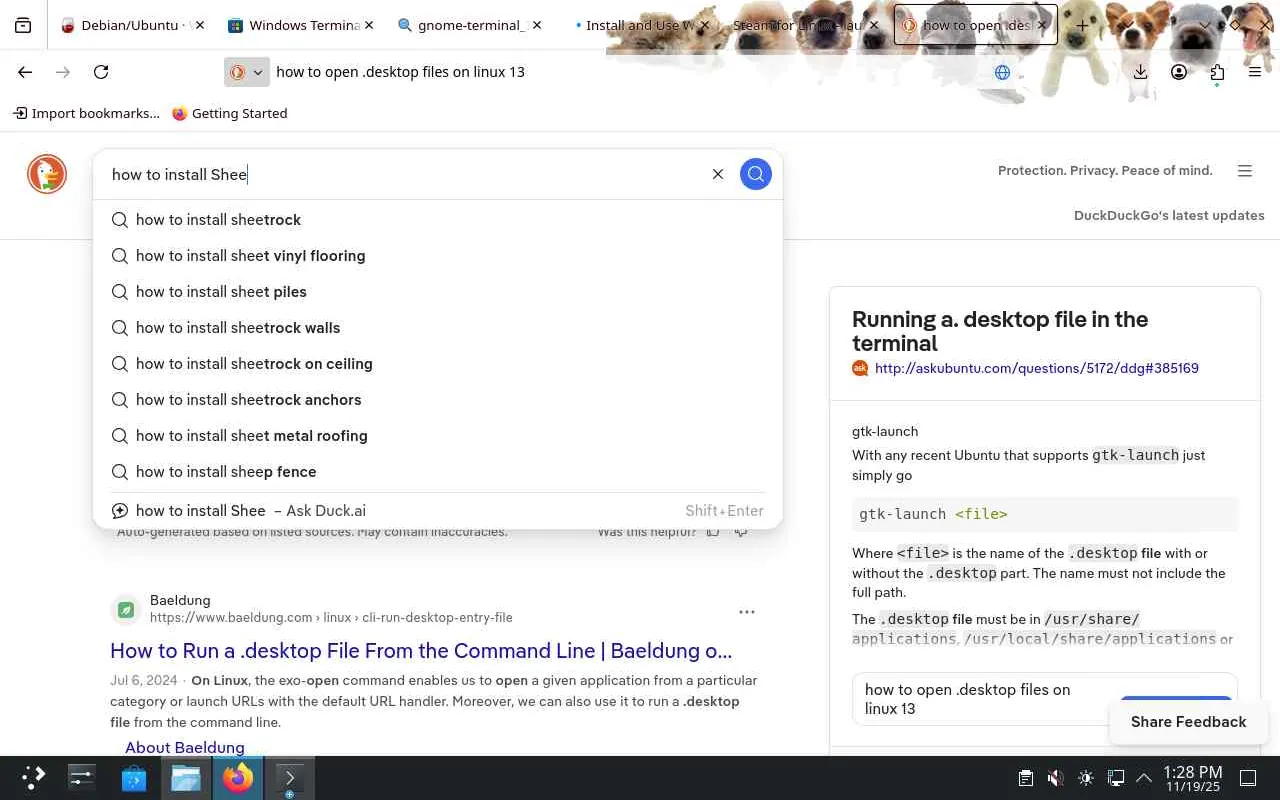Select suggestion "how to install sheetrock"
1280x800 pixels.
point(438,220)
